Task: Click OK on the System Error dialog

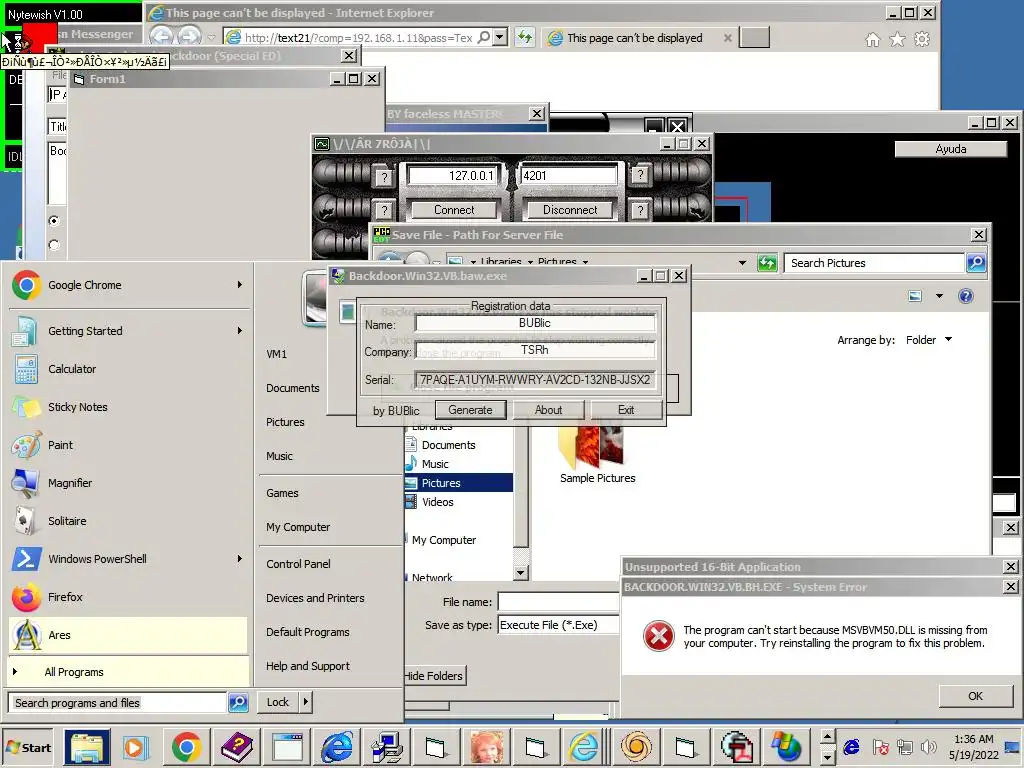Action: 975,696
